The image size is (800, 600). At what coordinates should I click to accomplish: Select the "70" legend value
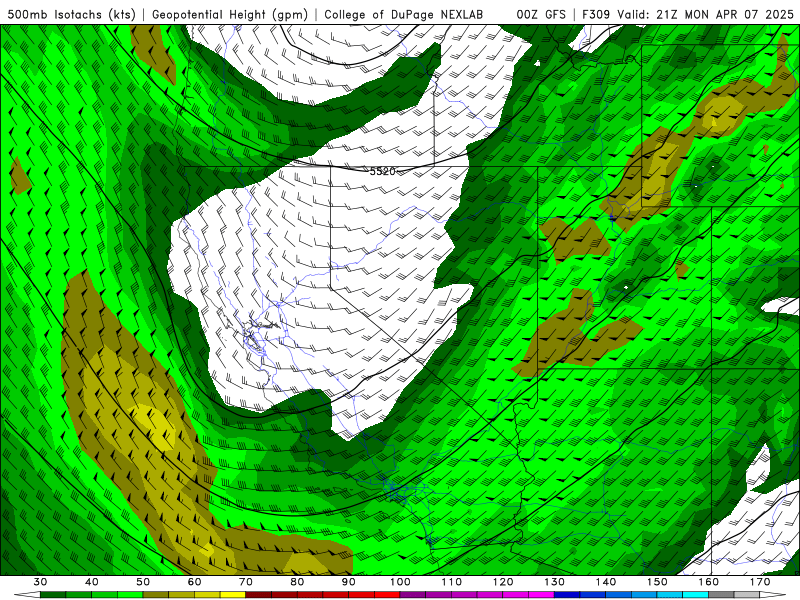click(246, 582)
